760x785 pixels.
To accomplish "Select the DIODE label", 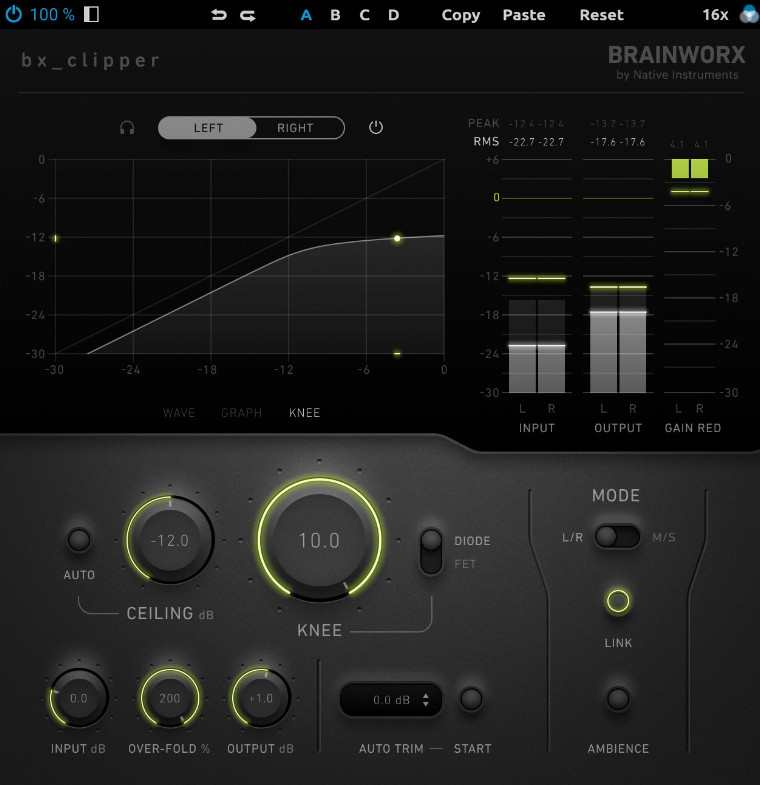I will [472, 541].
